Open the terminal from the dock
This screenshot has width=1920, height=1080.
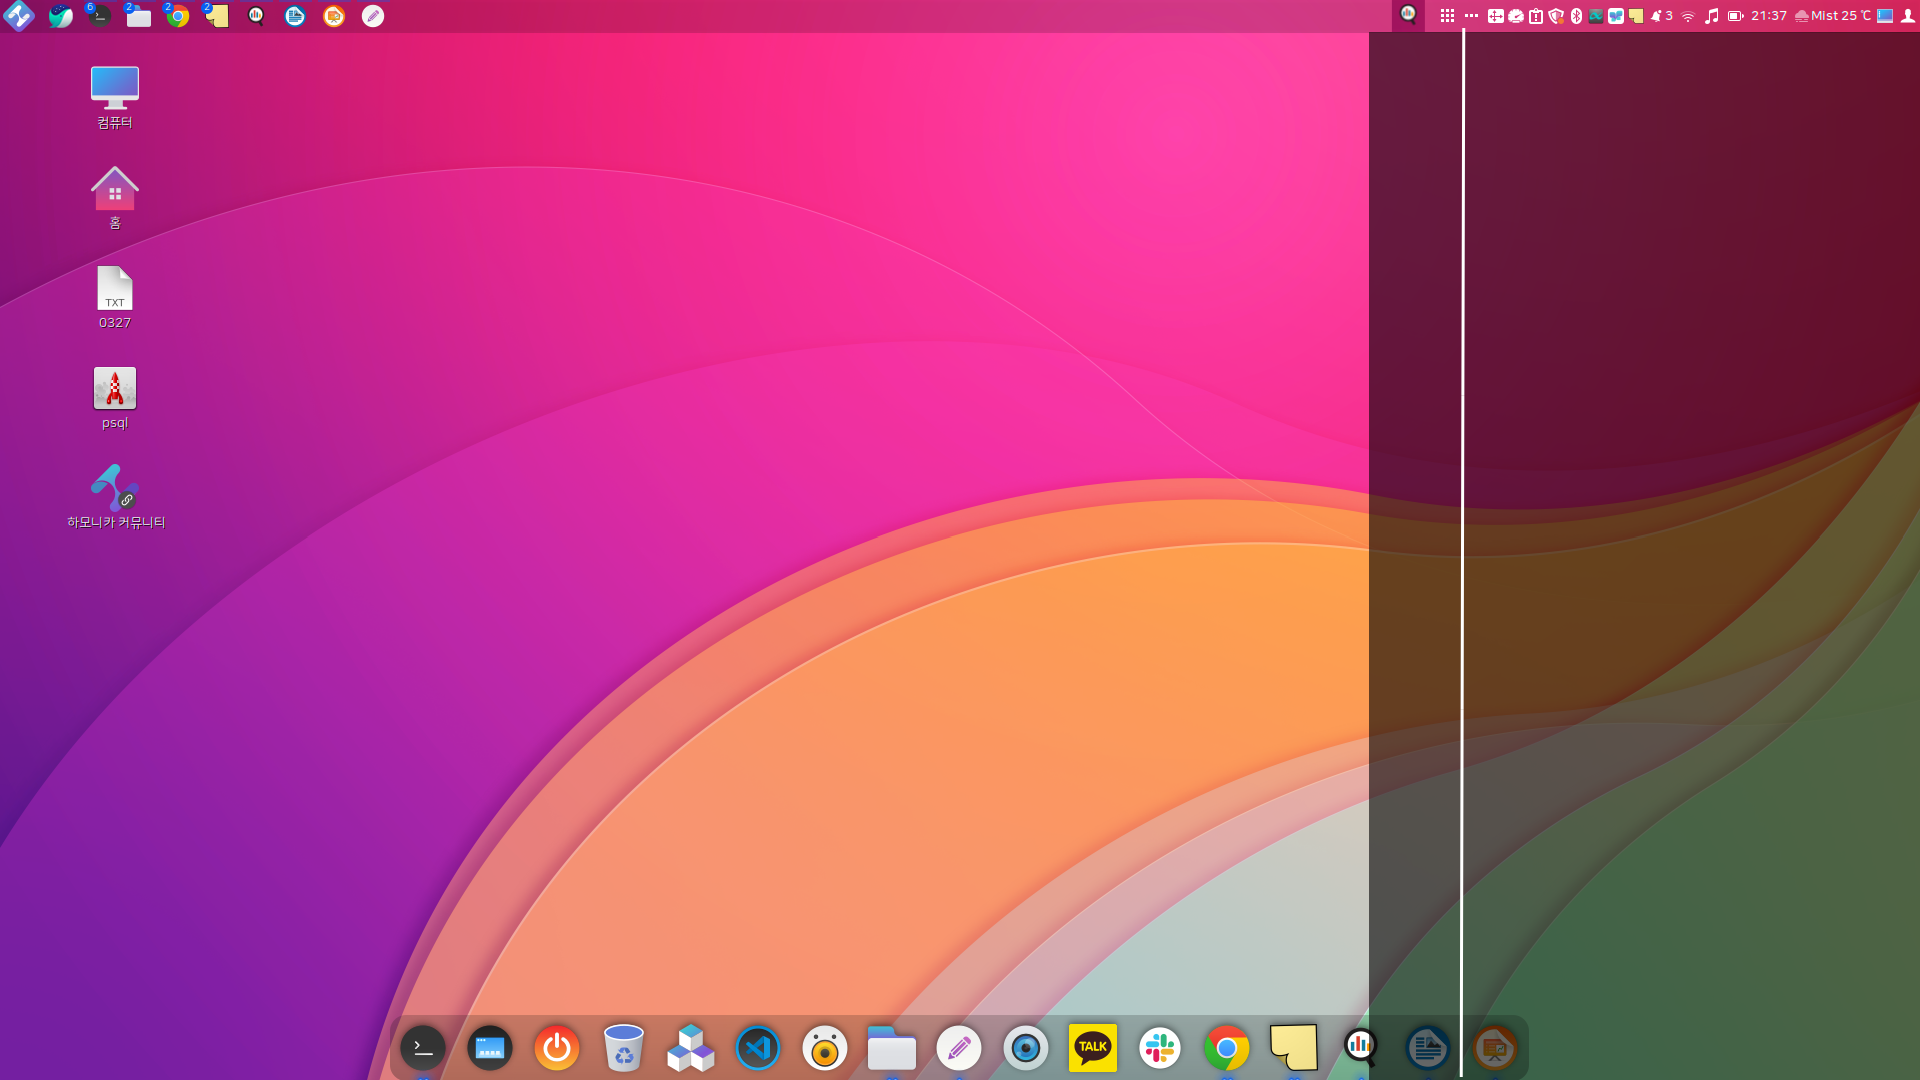pyautogui.click(x=423, y=1048)
